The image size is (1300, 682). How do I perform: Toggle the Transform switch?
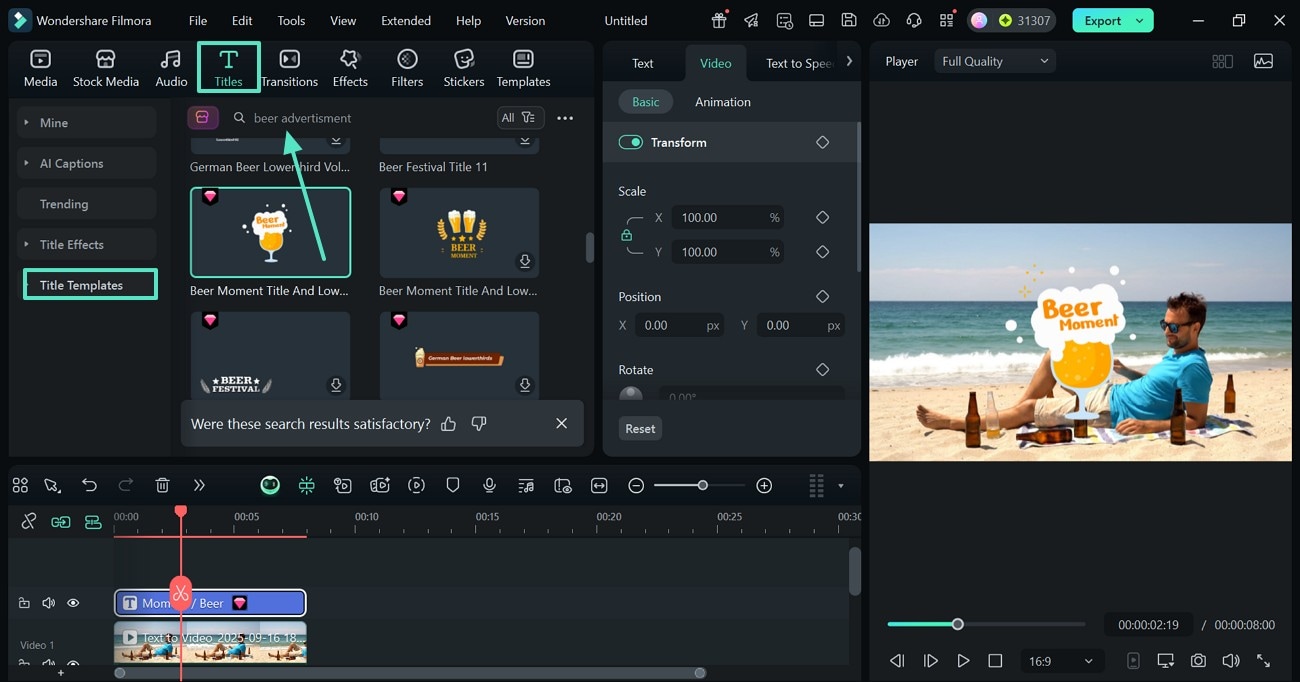pyautogui.click(x=631, y=142)
